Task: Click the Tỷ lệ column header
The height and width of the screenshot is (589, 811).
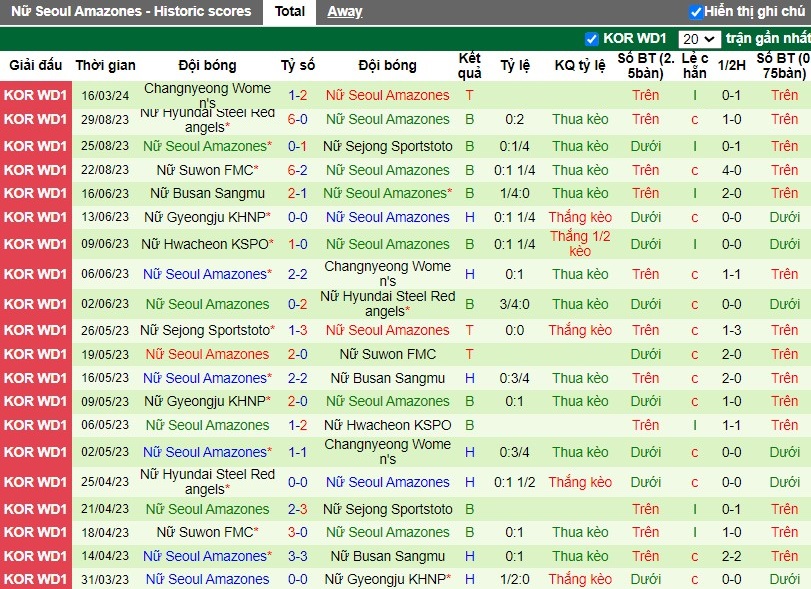Action: (515, 65)
